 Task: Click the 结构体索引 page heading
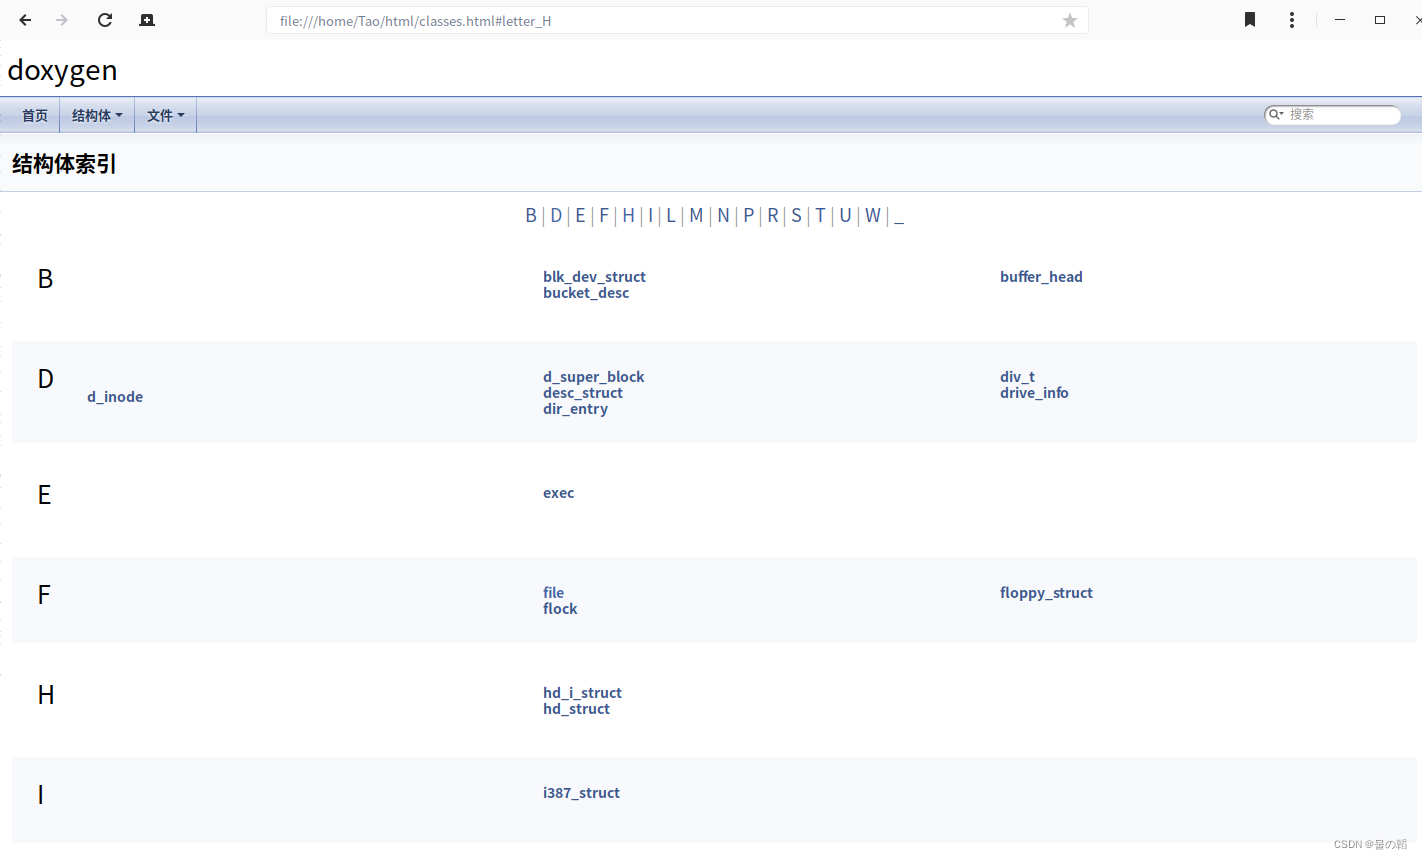tap(64, 164)
